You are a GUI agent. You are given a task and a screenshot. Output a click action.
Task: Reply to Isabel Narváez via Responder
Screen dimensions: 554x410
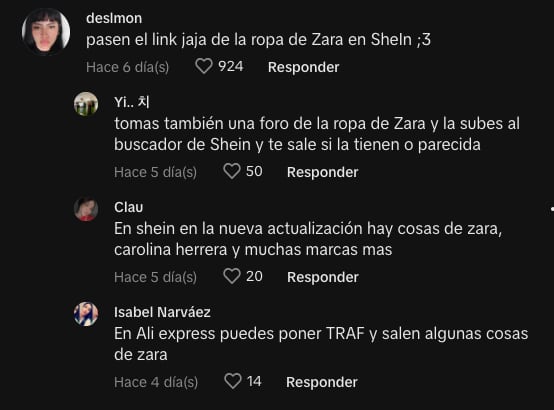pyautogui.click(x=322, y=382)
